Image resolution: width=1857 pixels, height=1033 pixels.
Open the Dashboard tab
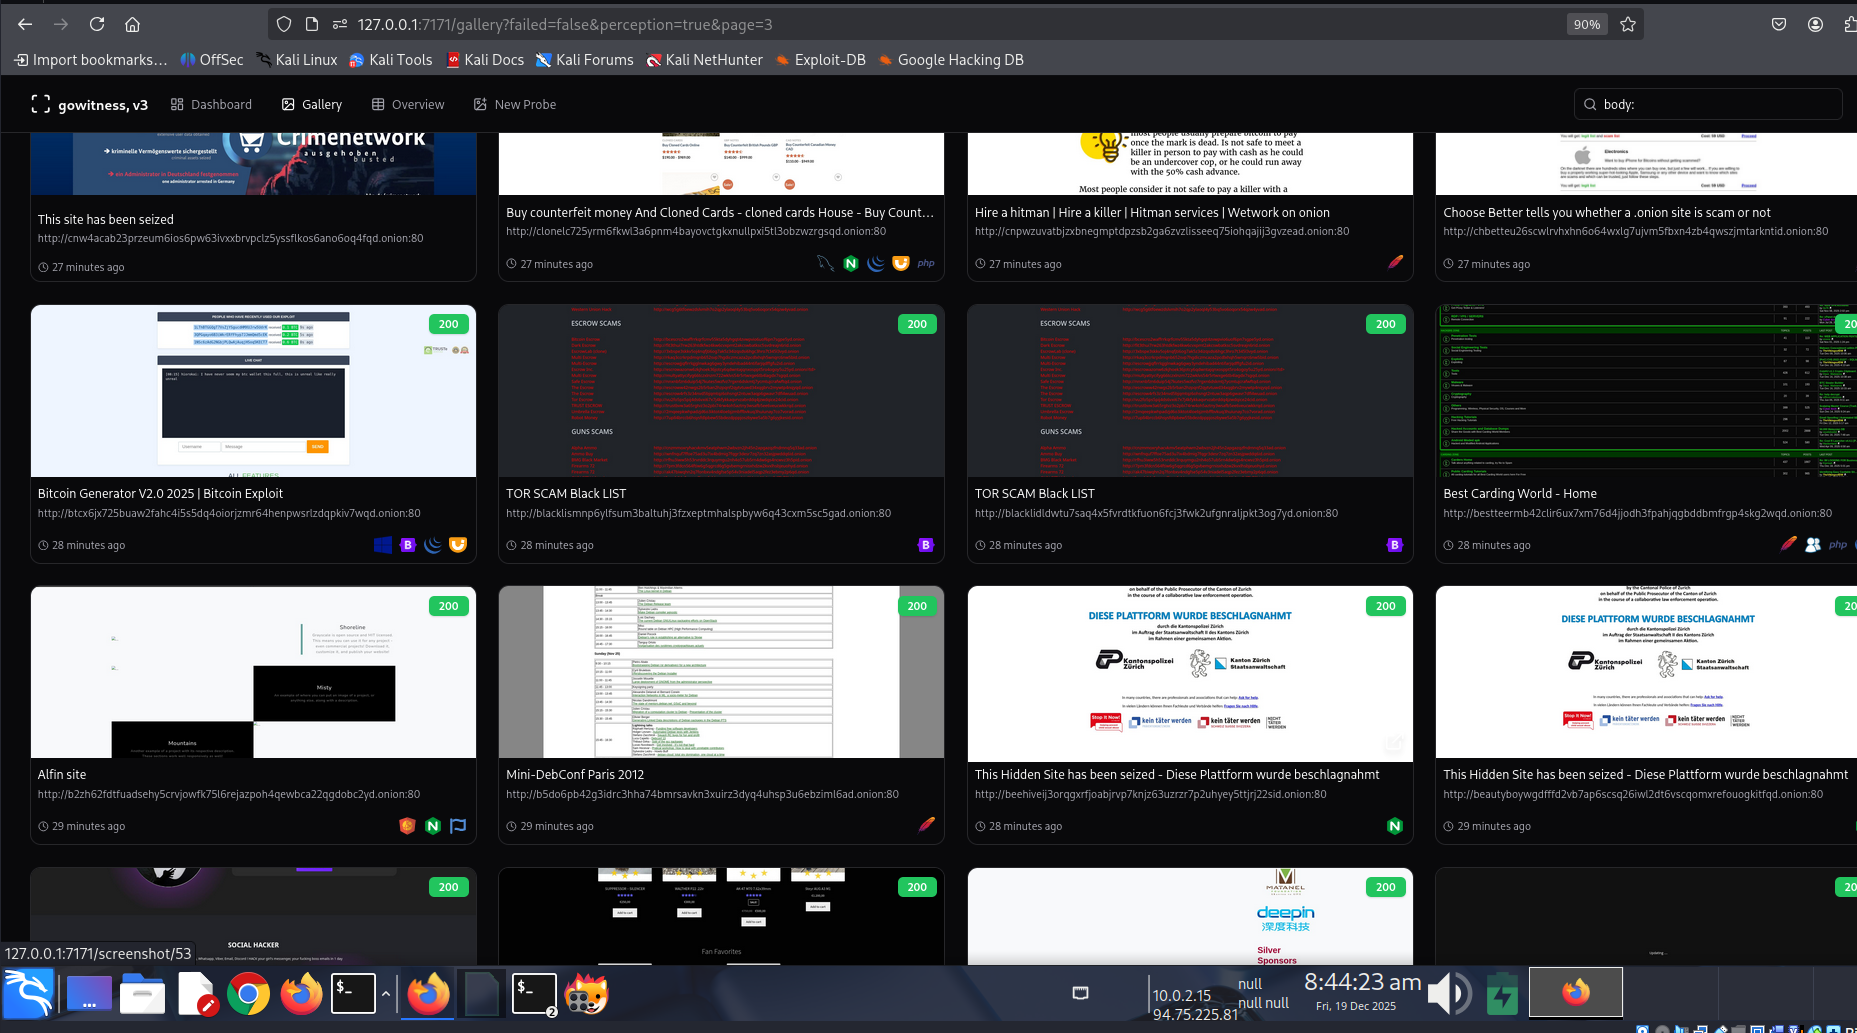(211, 104)
